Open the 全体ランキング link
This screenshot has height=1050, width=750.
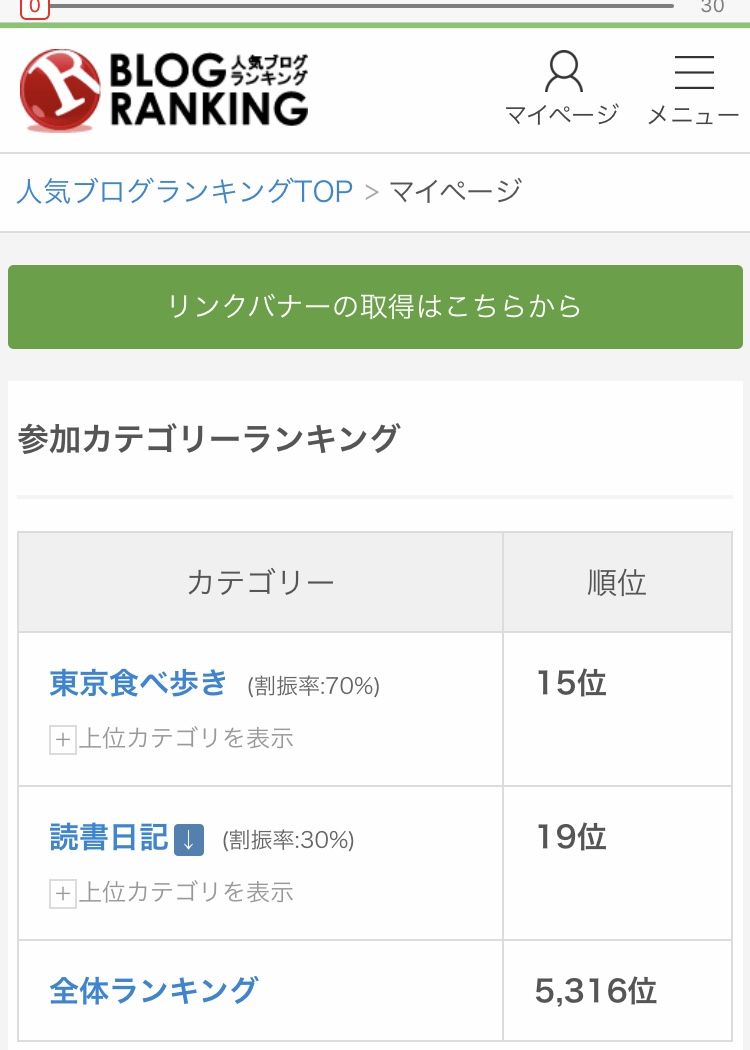point(154,990)
